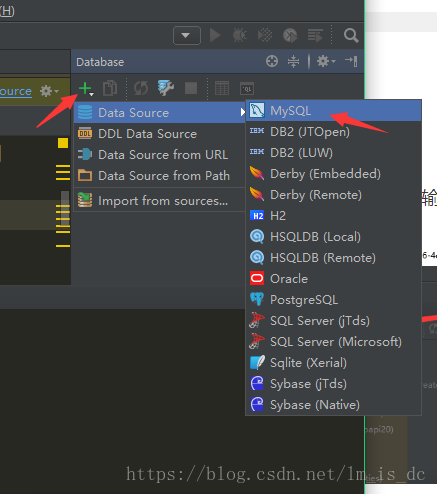This screenshot has height=494, width=437.
Task: Click the green plus add icon
Action: 86,89
